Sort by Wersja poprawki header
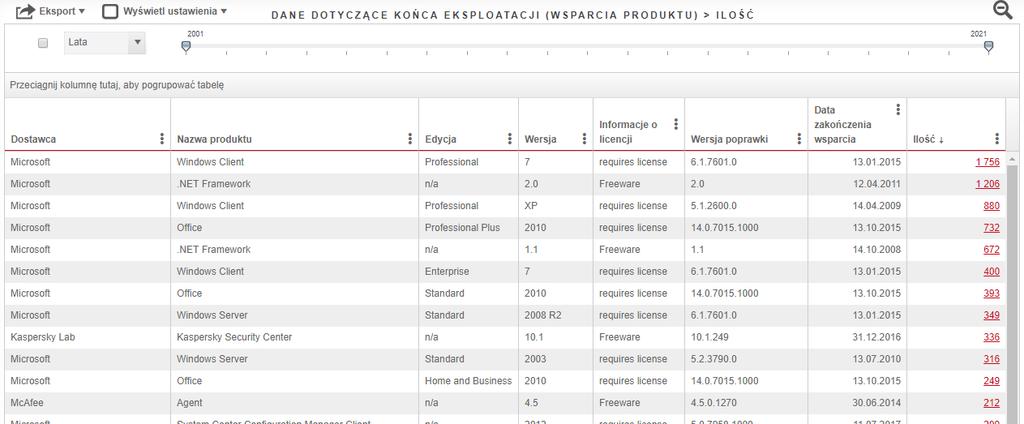Screen dimensions: 1024x424 729,139
